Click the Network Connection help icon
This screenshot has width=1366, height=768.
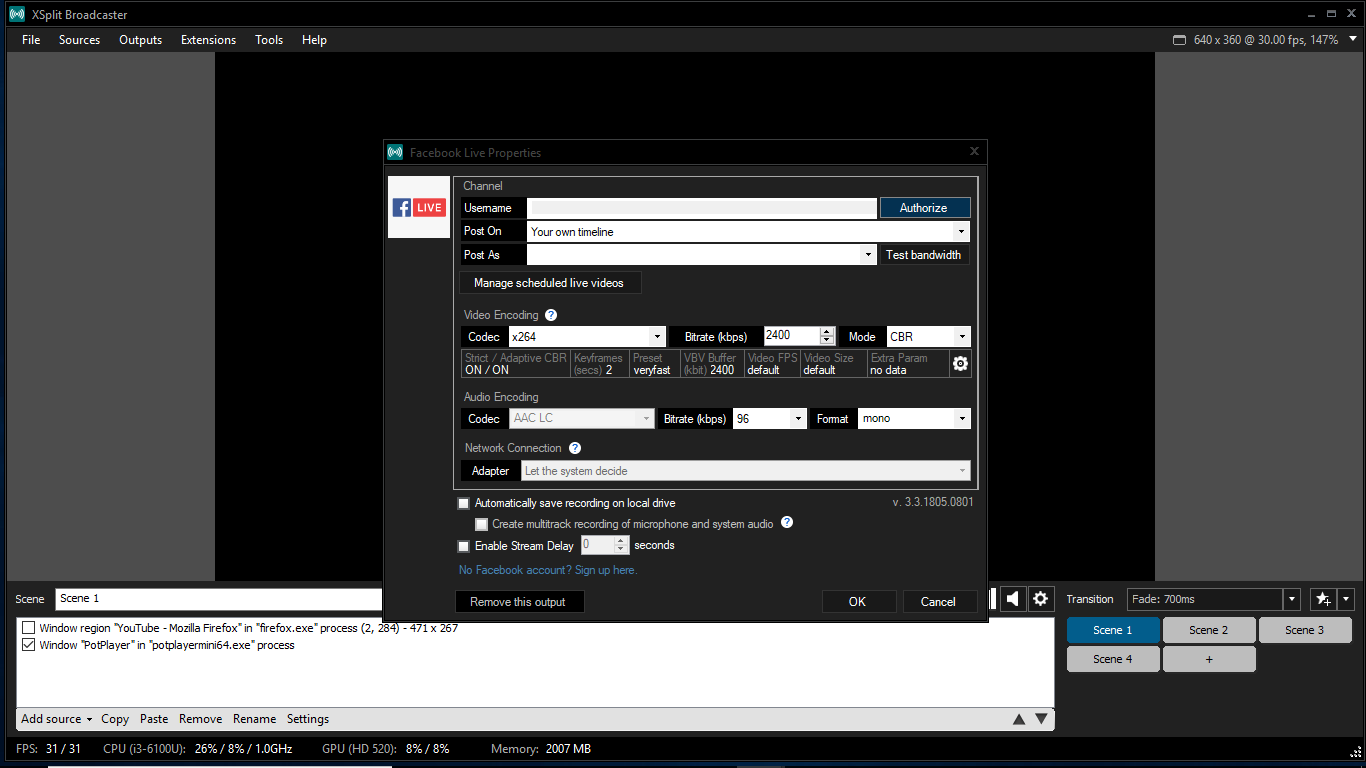coord(575,448)
